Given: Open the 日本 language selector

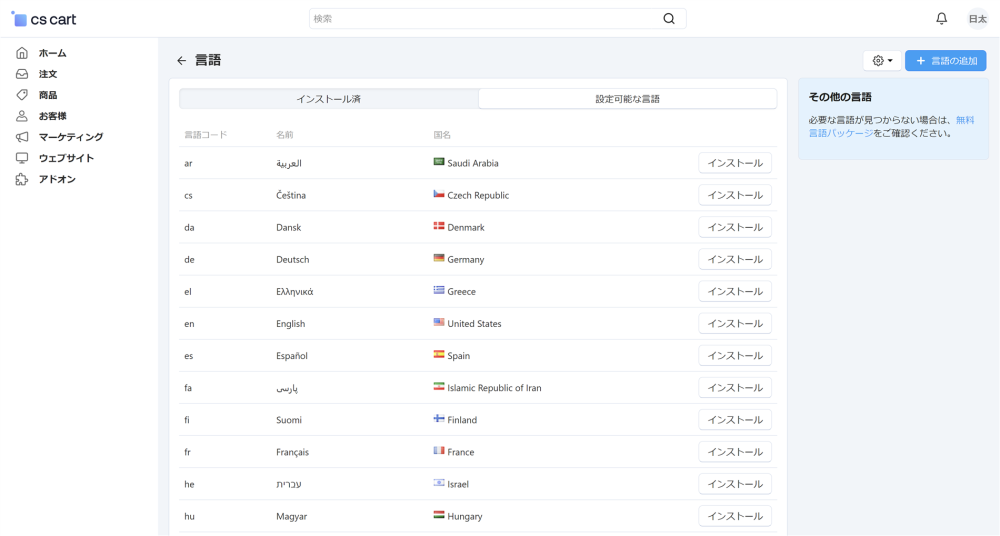Looking at the screenshot, I should [x=977, y=19].
